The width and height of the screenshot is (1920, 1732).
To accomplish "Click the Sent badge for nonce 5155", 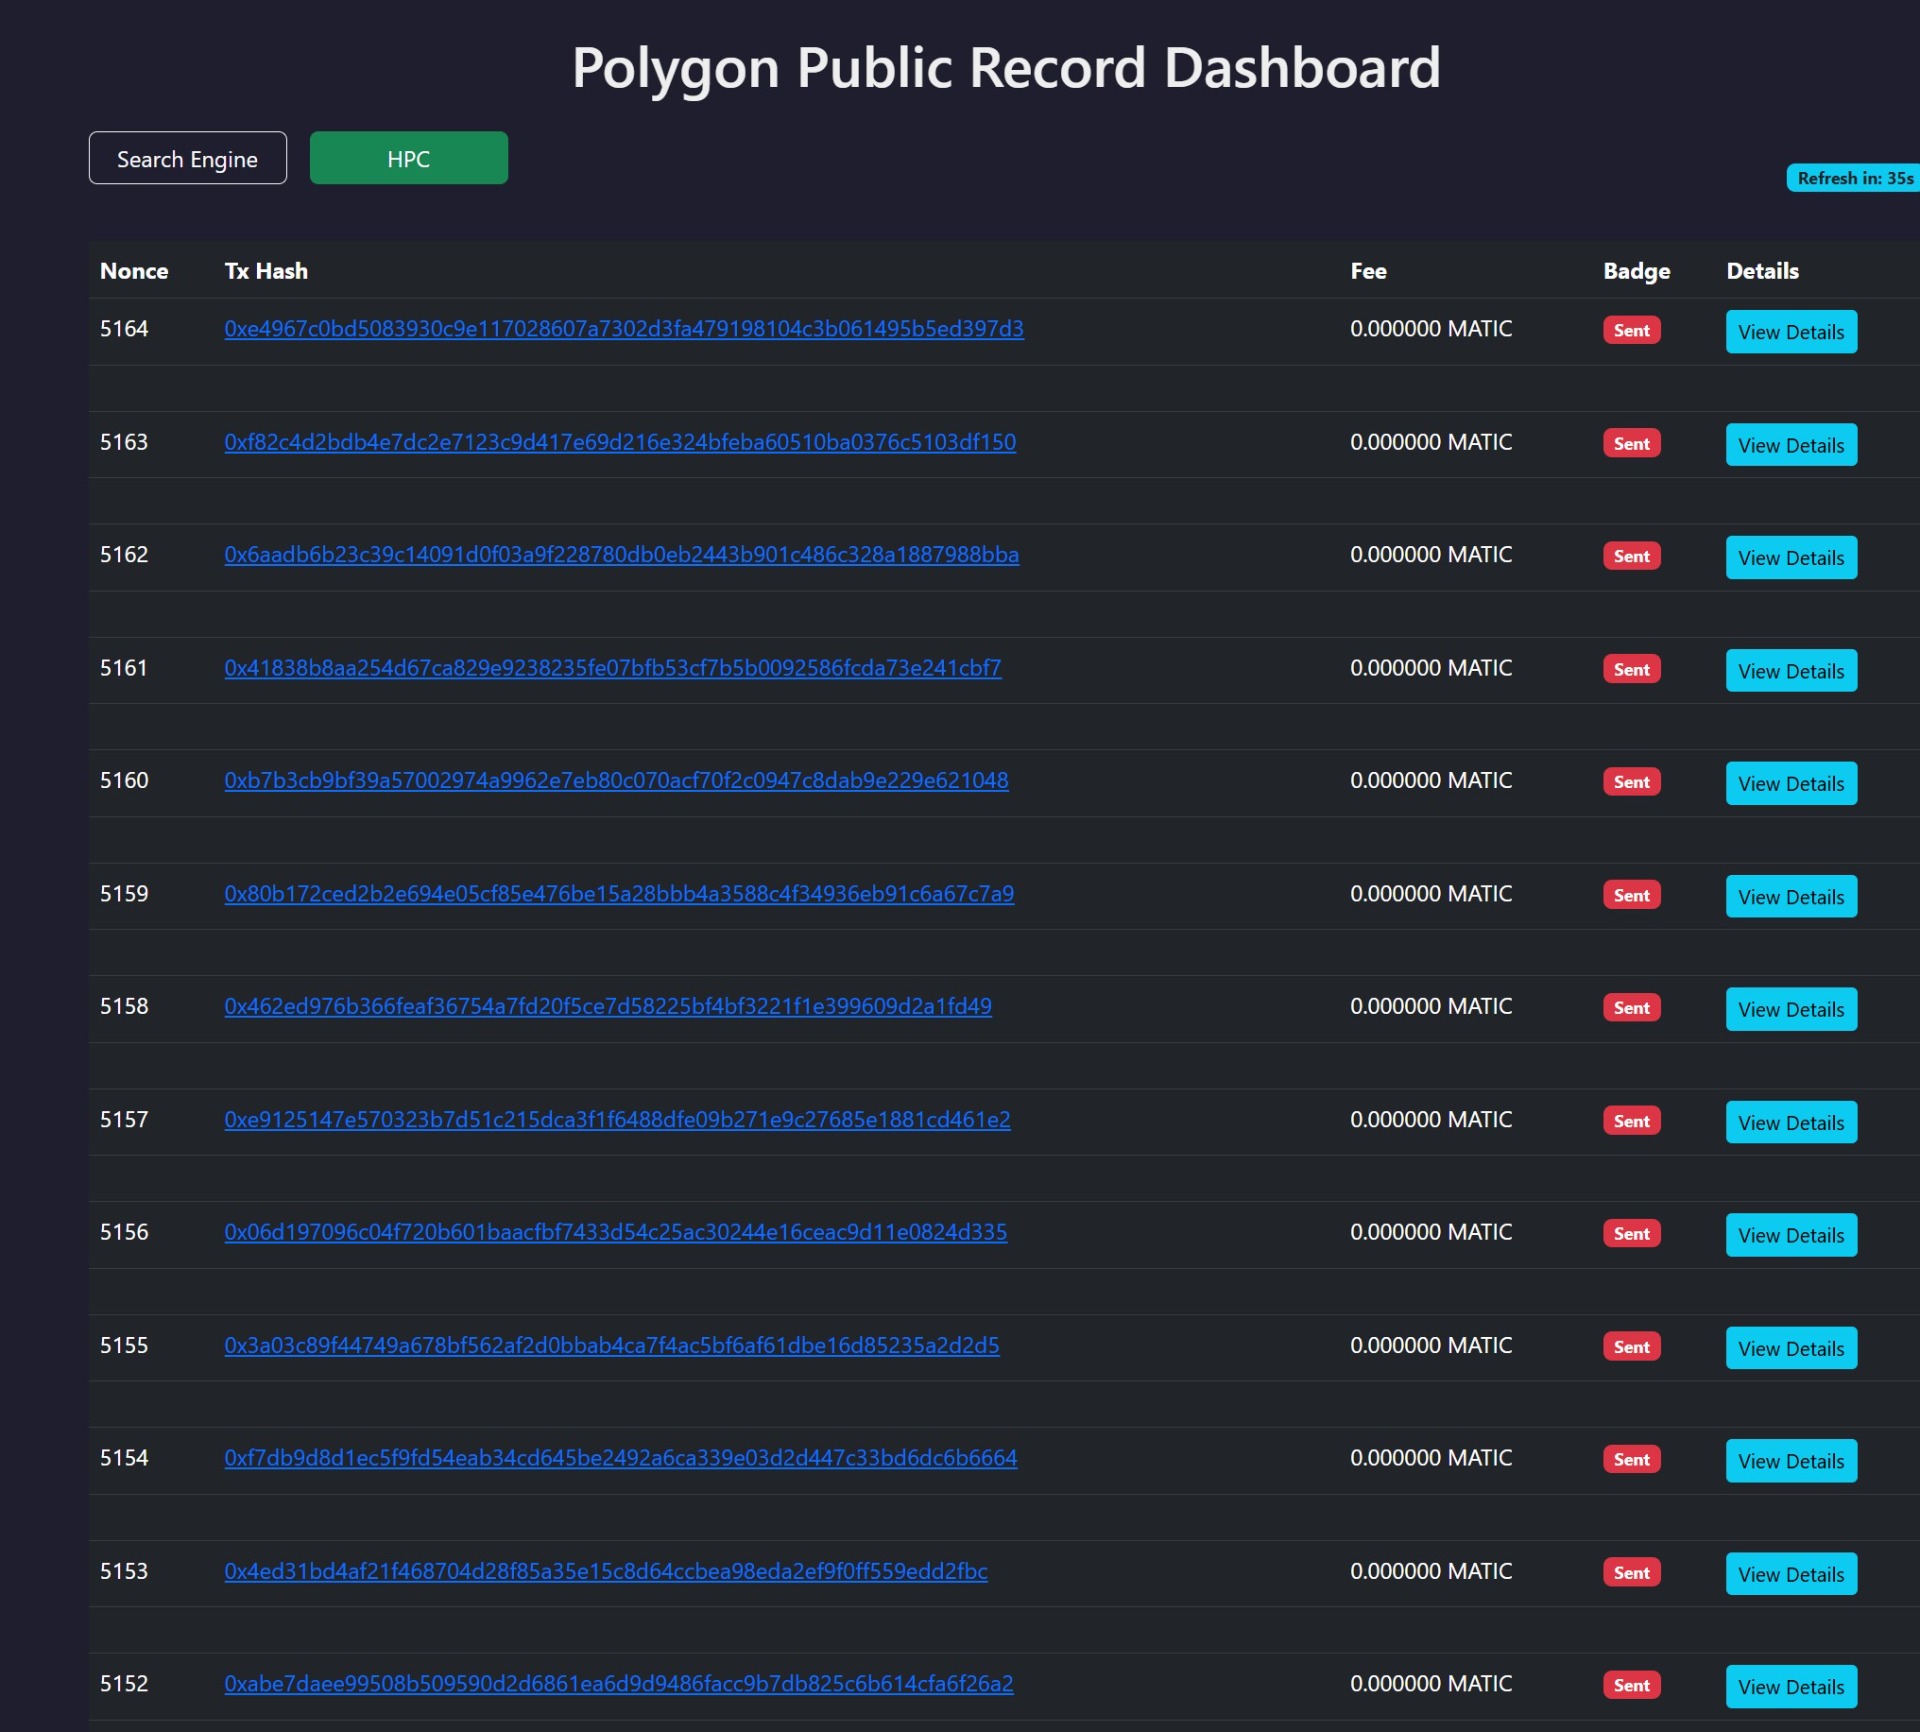I will (1631, 1347).
